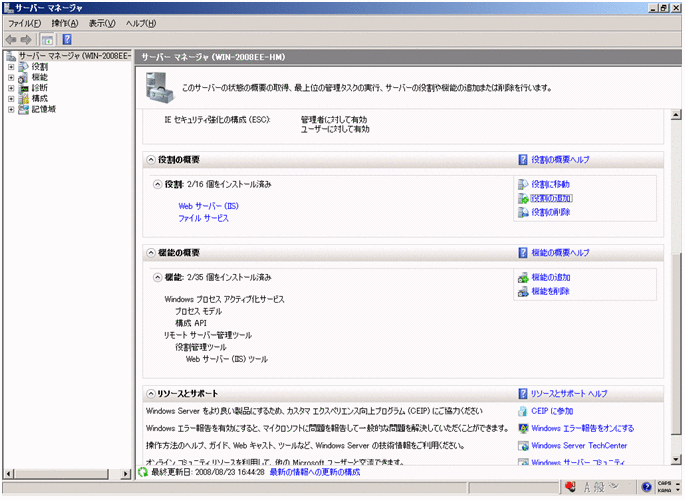Image resolution: width=685 pixels, height=500 pixels.
Task: Click main pane scrollbar down arrow
Action: [676, 459]
